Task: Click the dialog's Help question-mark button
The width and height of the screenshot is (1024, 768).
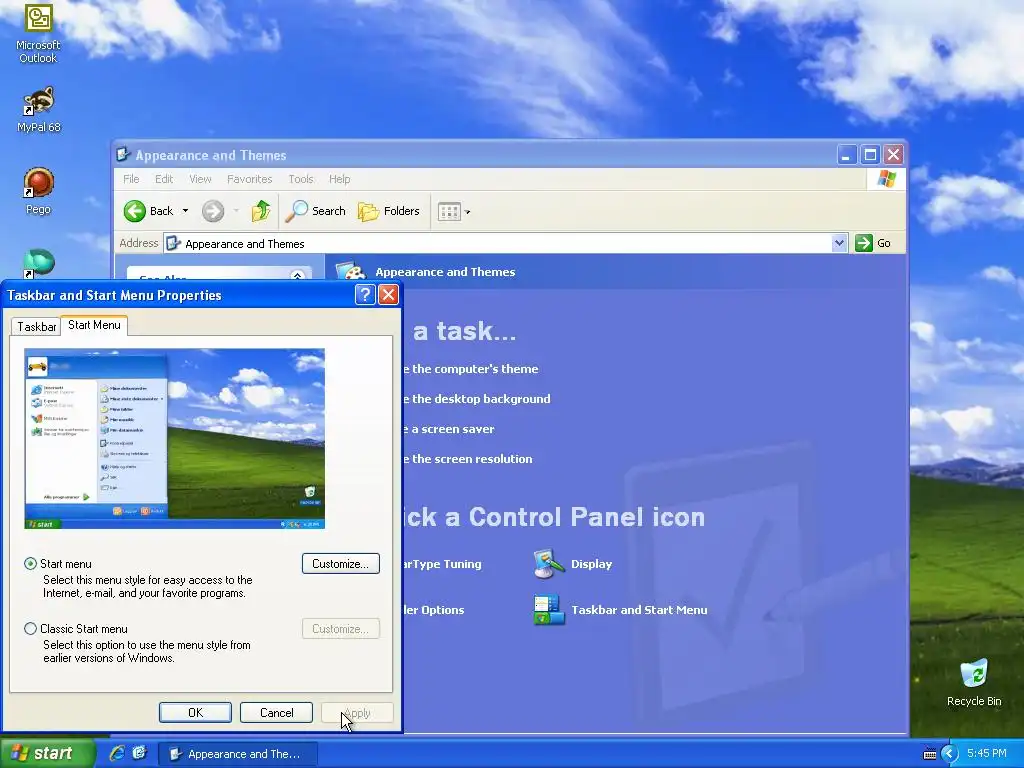Action: 365,295
